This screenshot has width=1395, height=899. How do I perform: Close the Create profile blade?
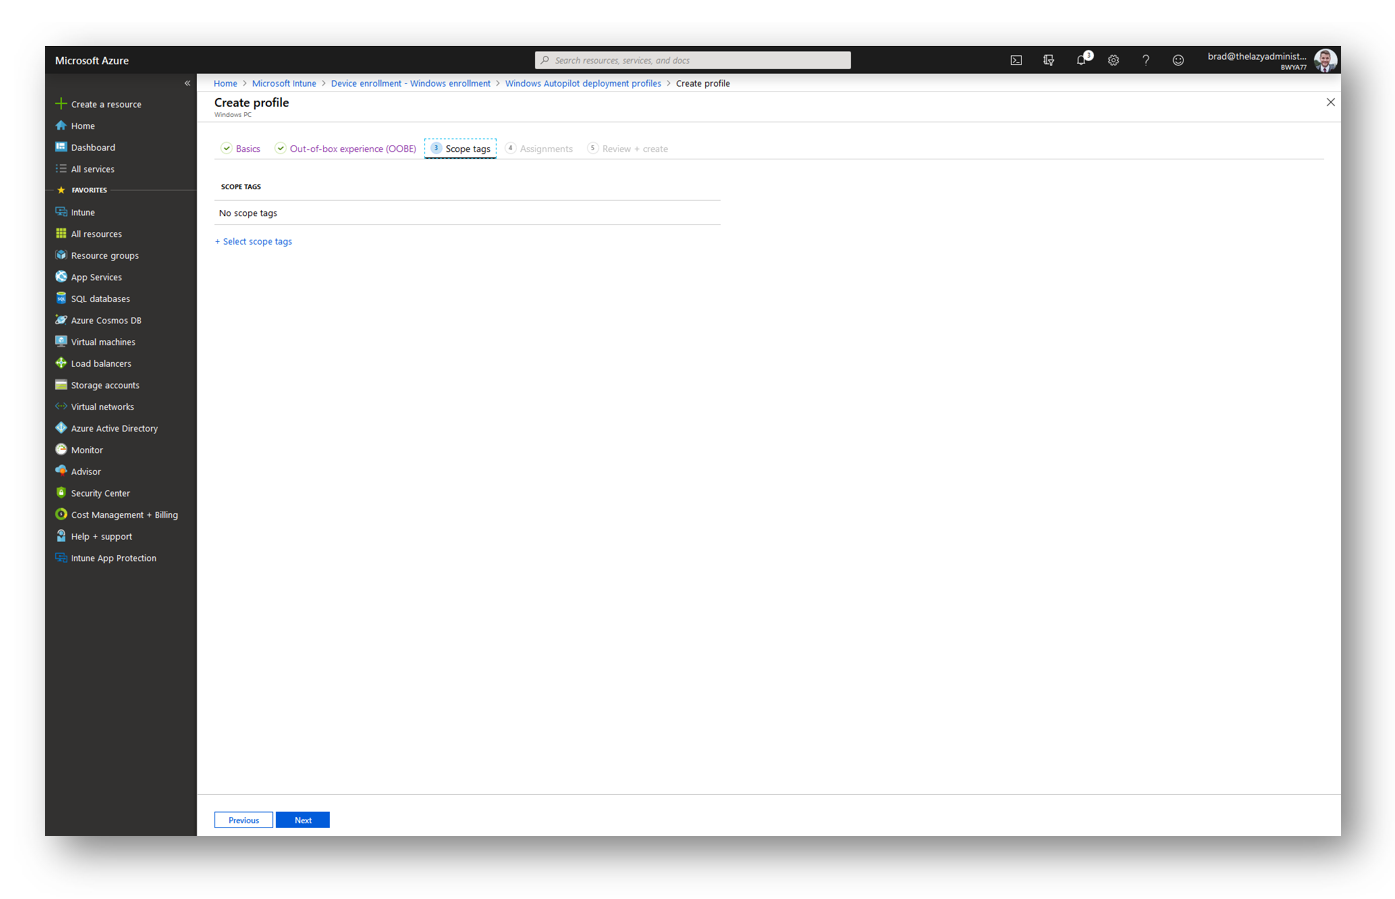(x=1330, y=102)
